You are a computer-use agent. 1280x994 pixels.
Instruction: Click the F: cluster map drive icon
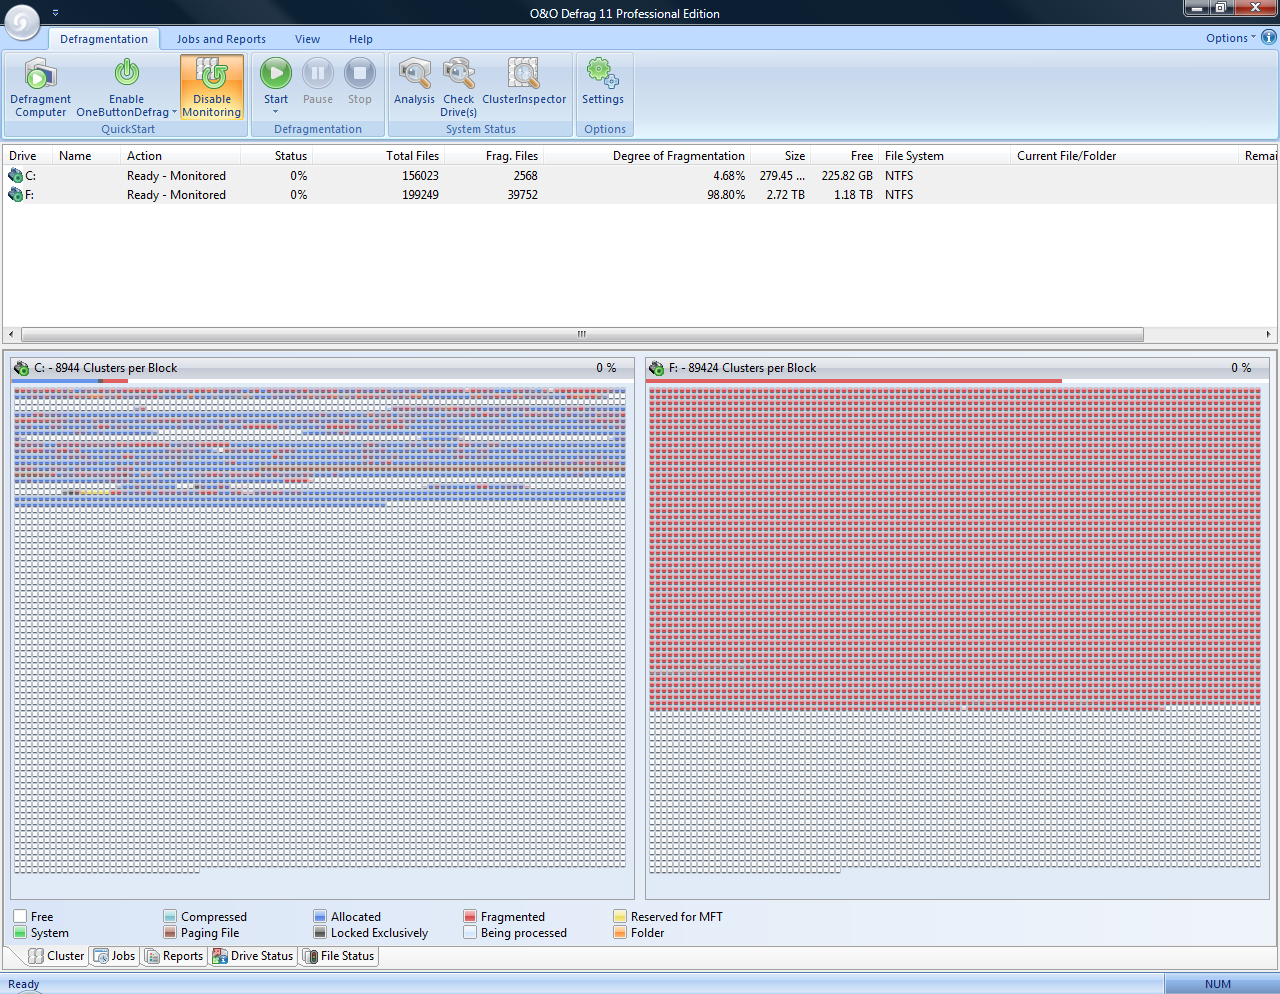pos(657,368)
